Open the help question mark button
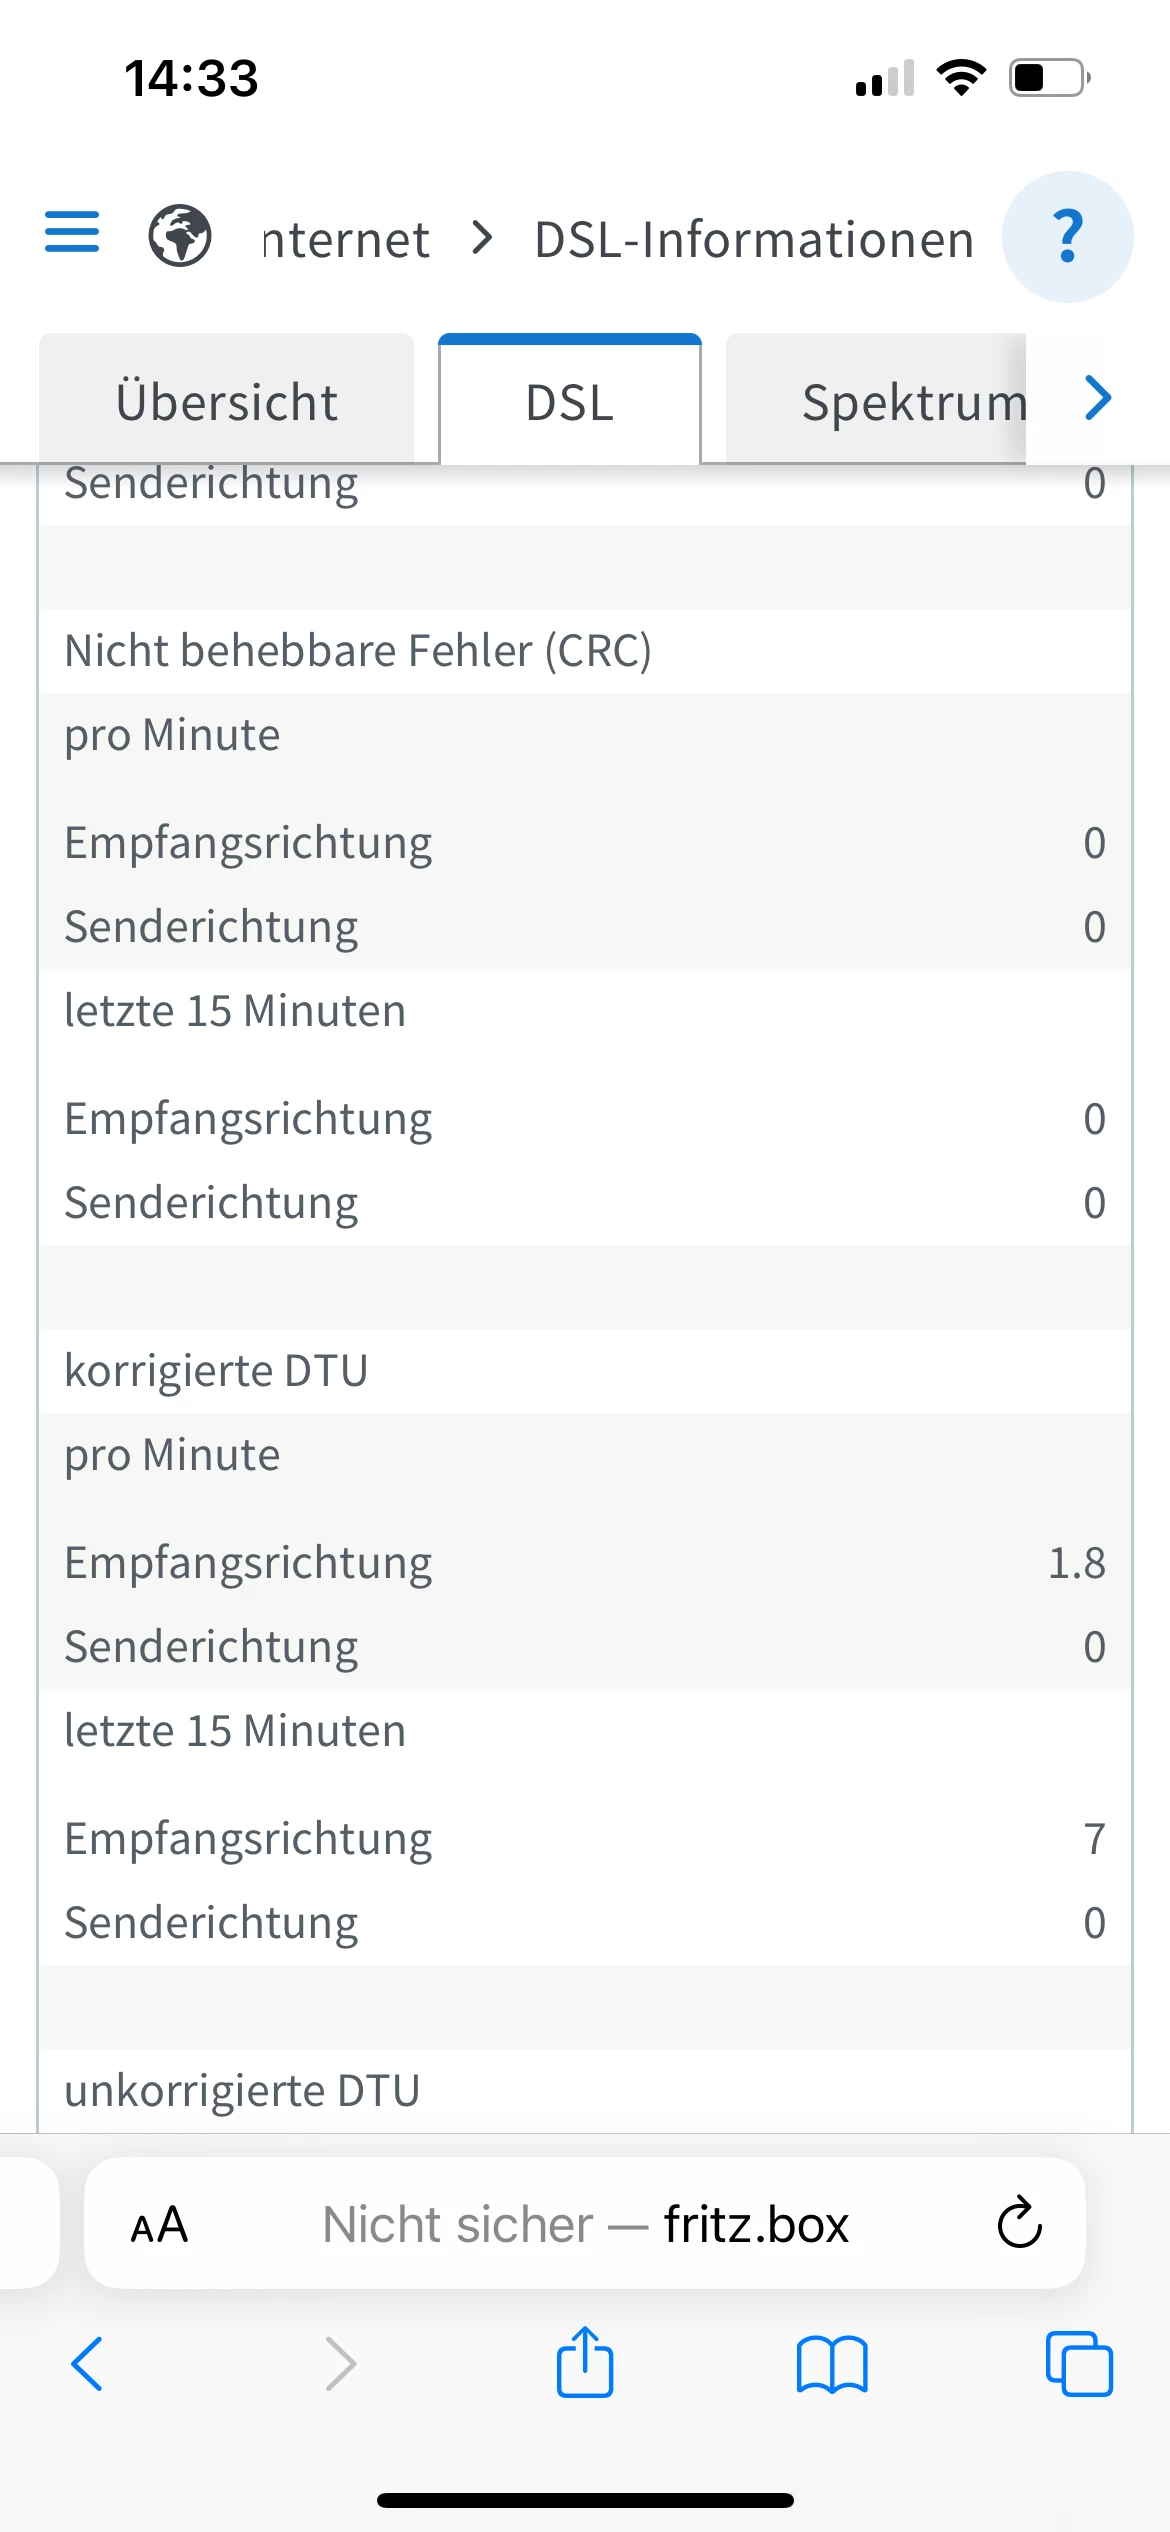 (x=1067, y=237)
